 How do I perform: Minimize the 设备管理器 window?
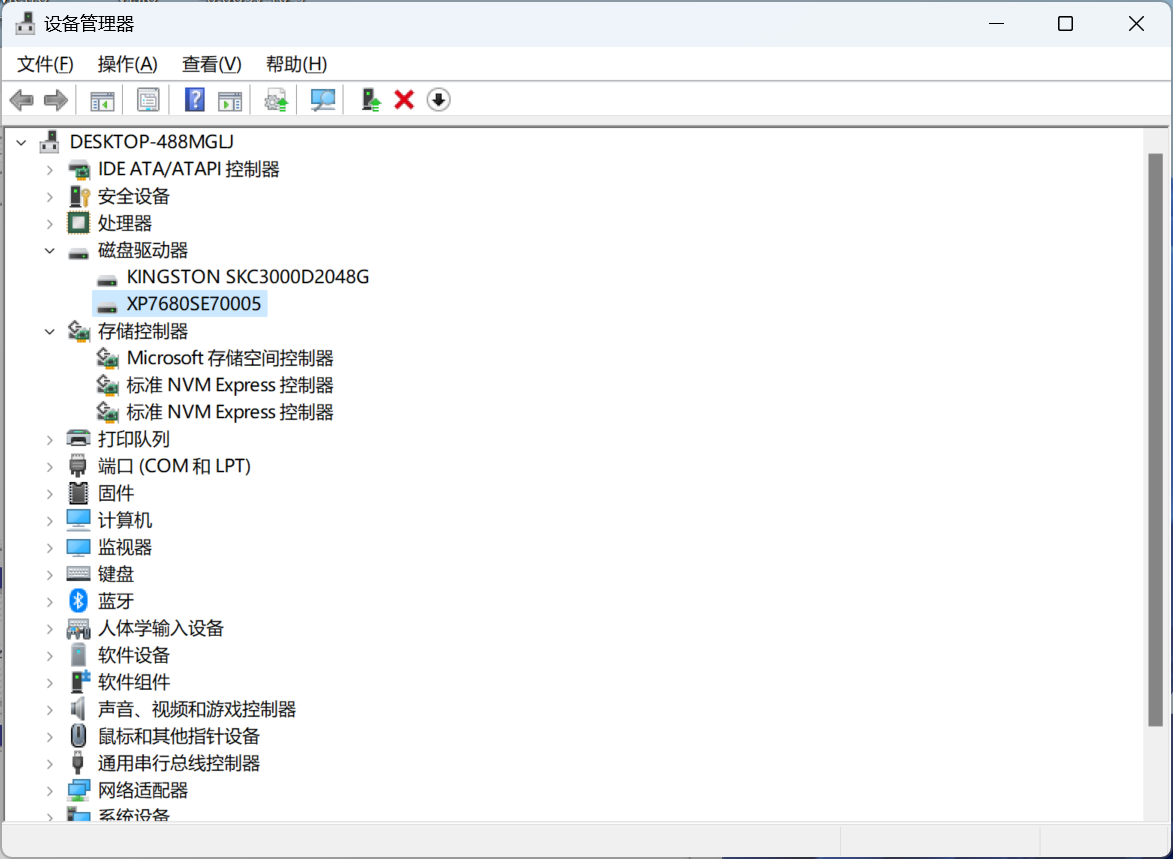[x=996, y=24]
